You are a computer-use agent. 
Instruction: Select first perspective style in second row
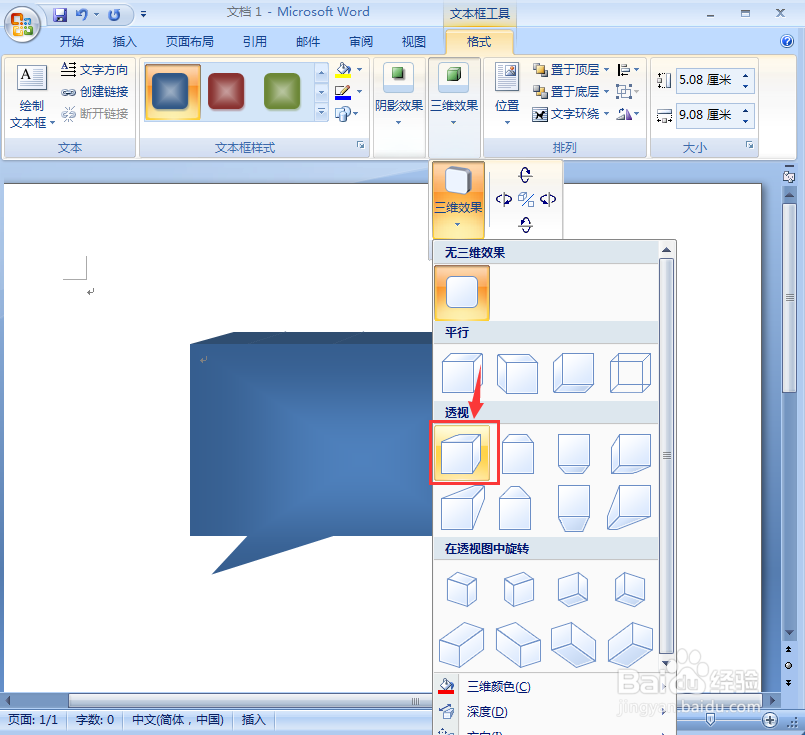tap(462, 508)
